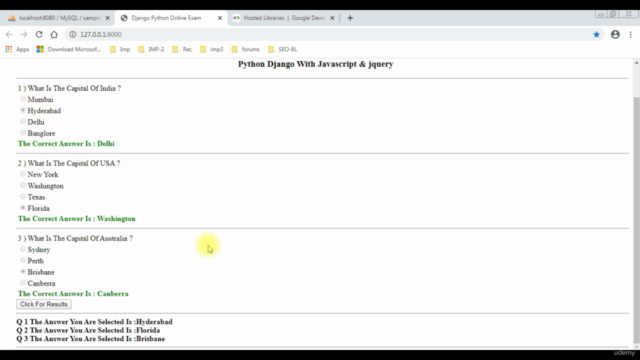Open the imp3 bookmarks folder
The width and height of the screenshot is (640, 360).
(x=211, y=49)
